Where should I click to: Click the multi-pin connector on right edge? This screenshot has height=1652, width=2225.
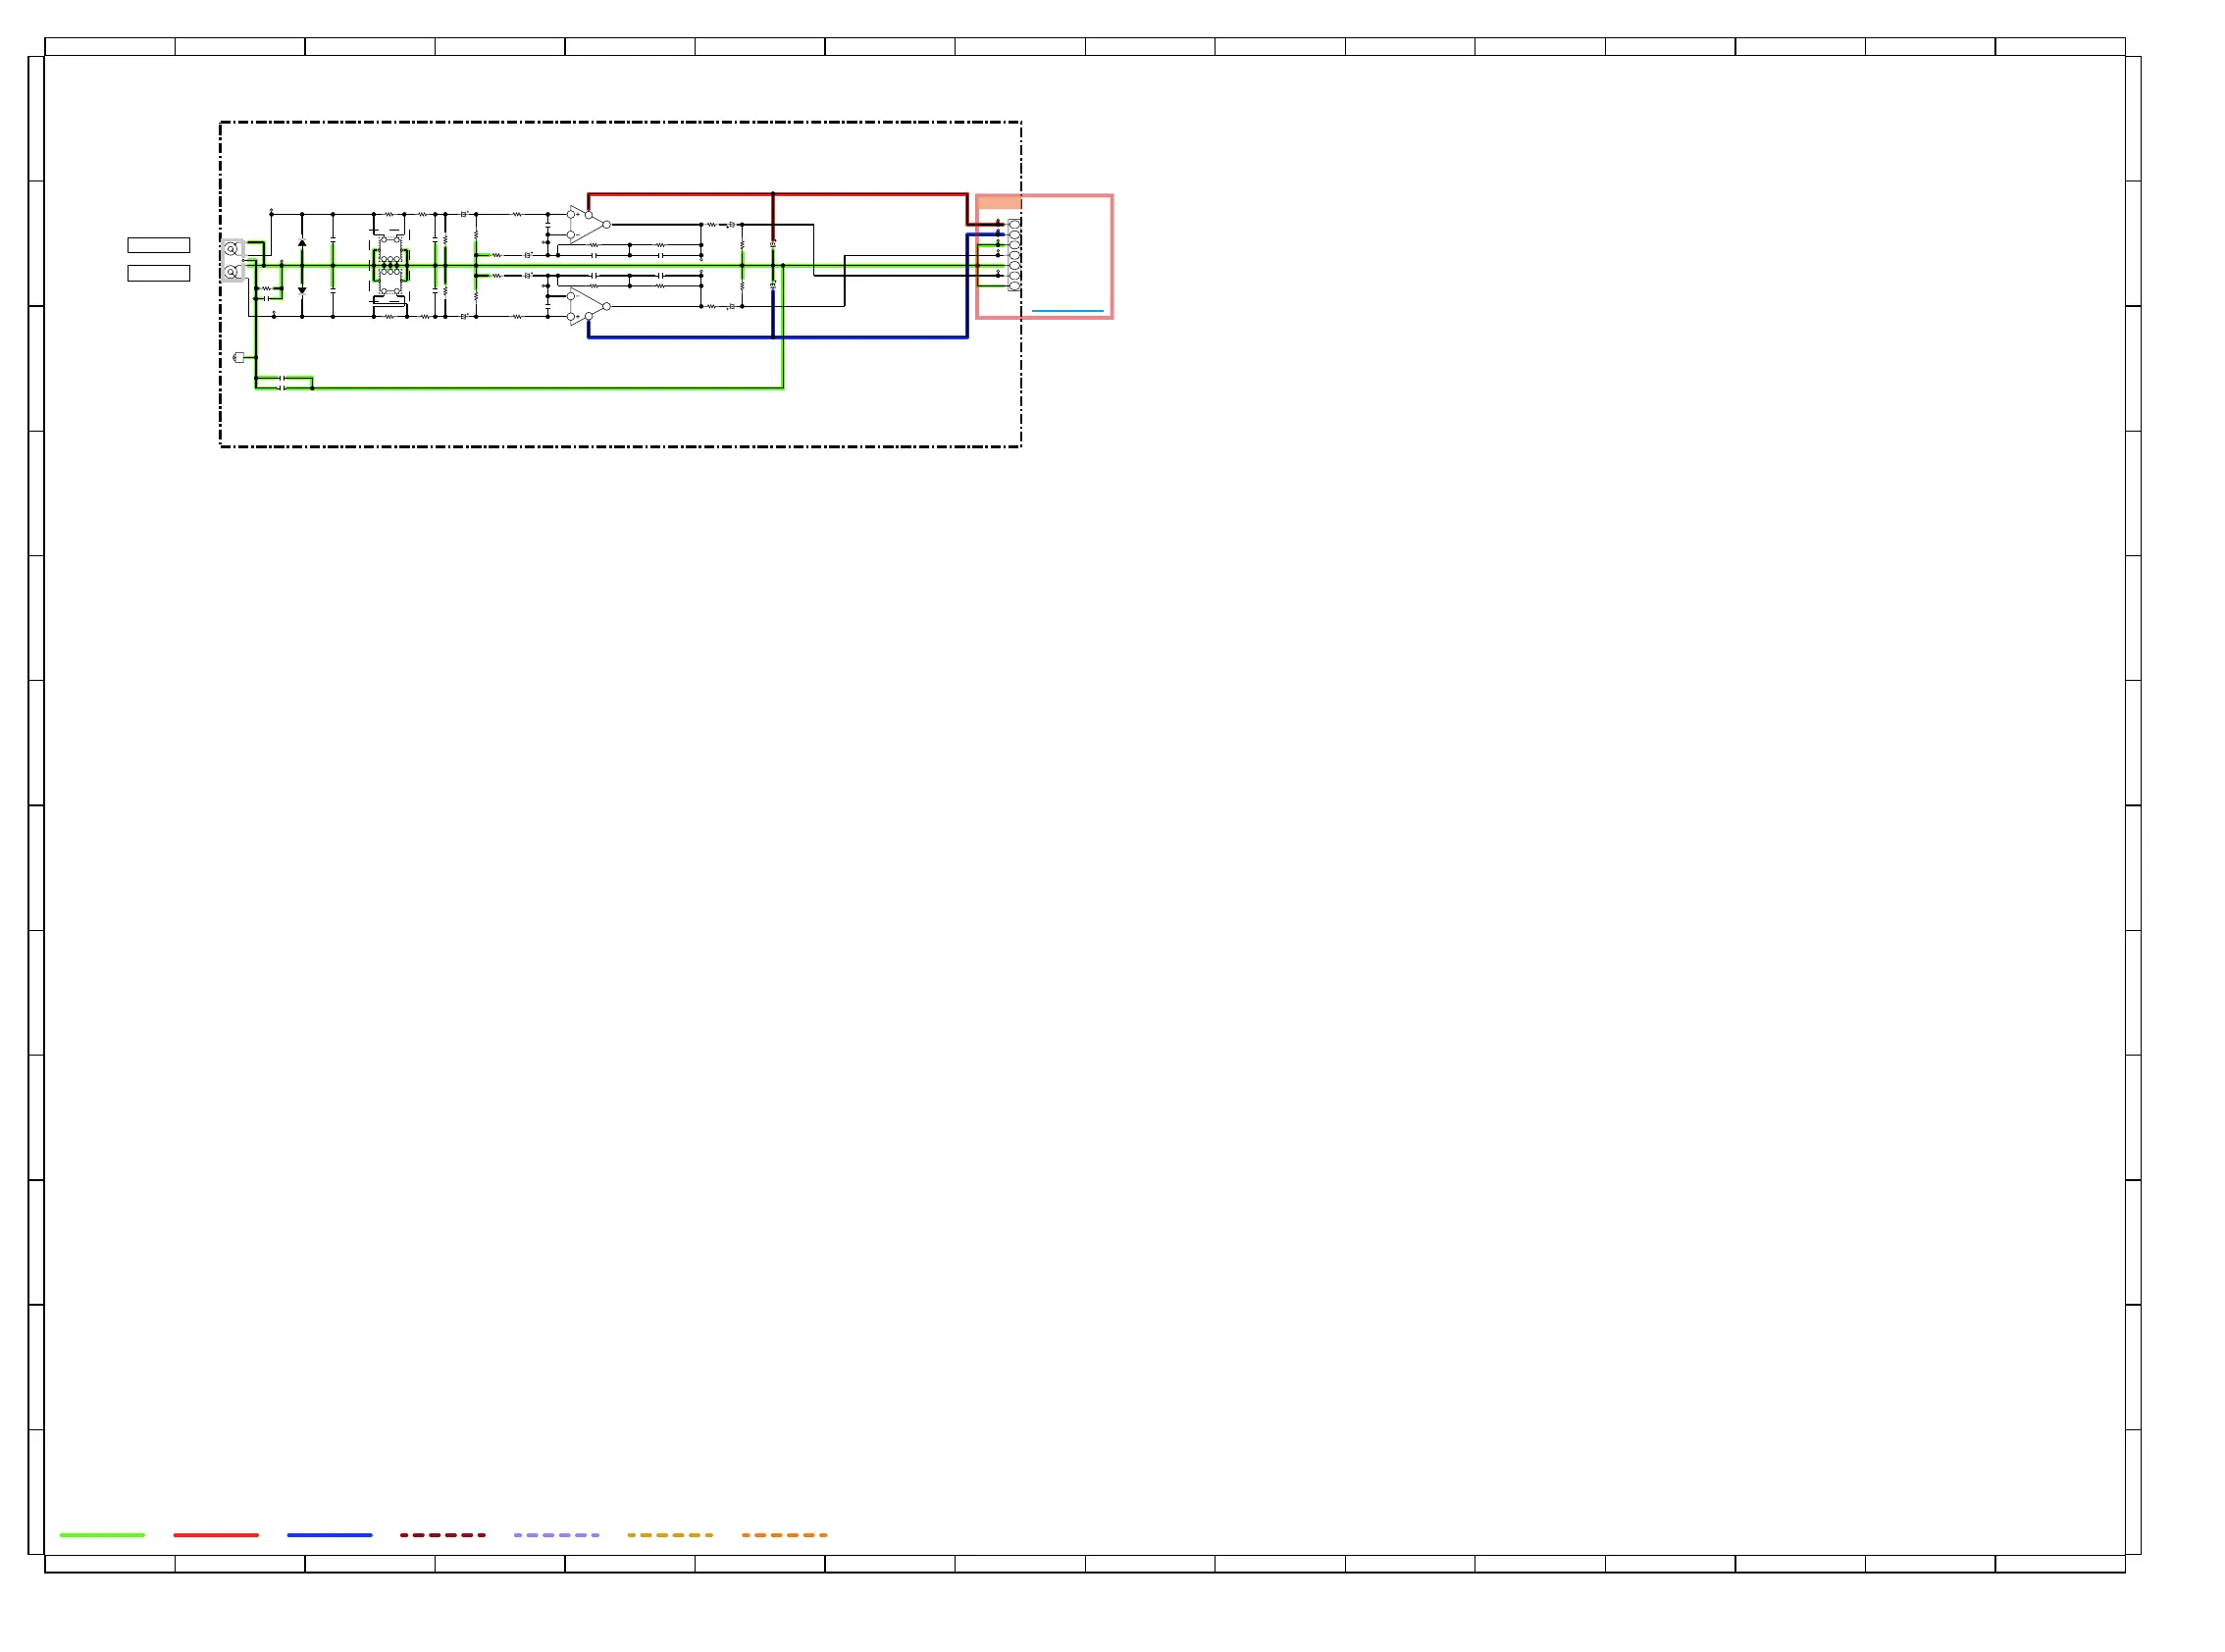pyautogui.click(x=1014, y=256)
